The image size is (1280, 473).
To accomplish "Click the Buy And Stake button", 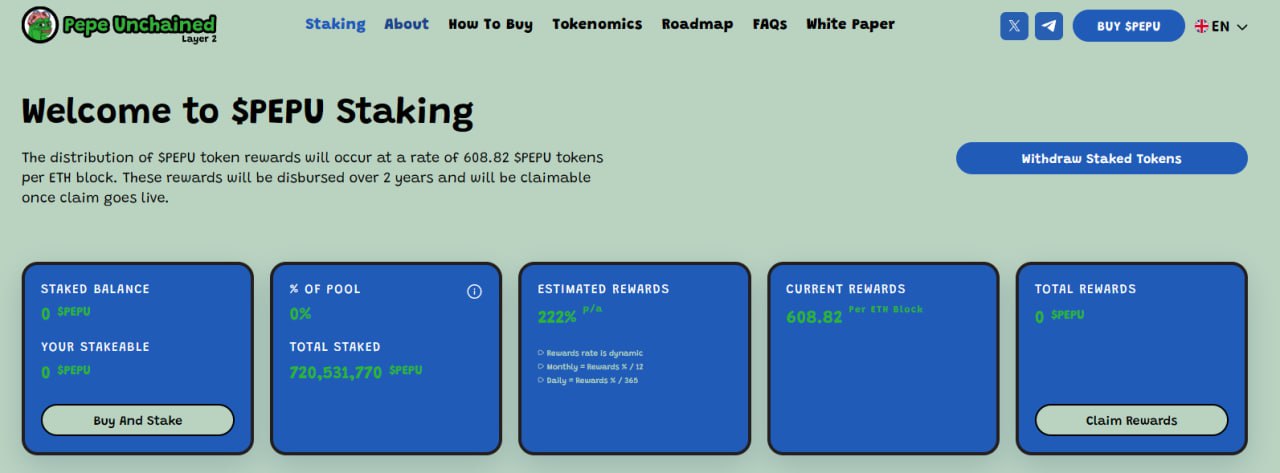I will (x=138, y=420).
